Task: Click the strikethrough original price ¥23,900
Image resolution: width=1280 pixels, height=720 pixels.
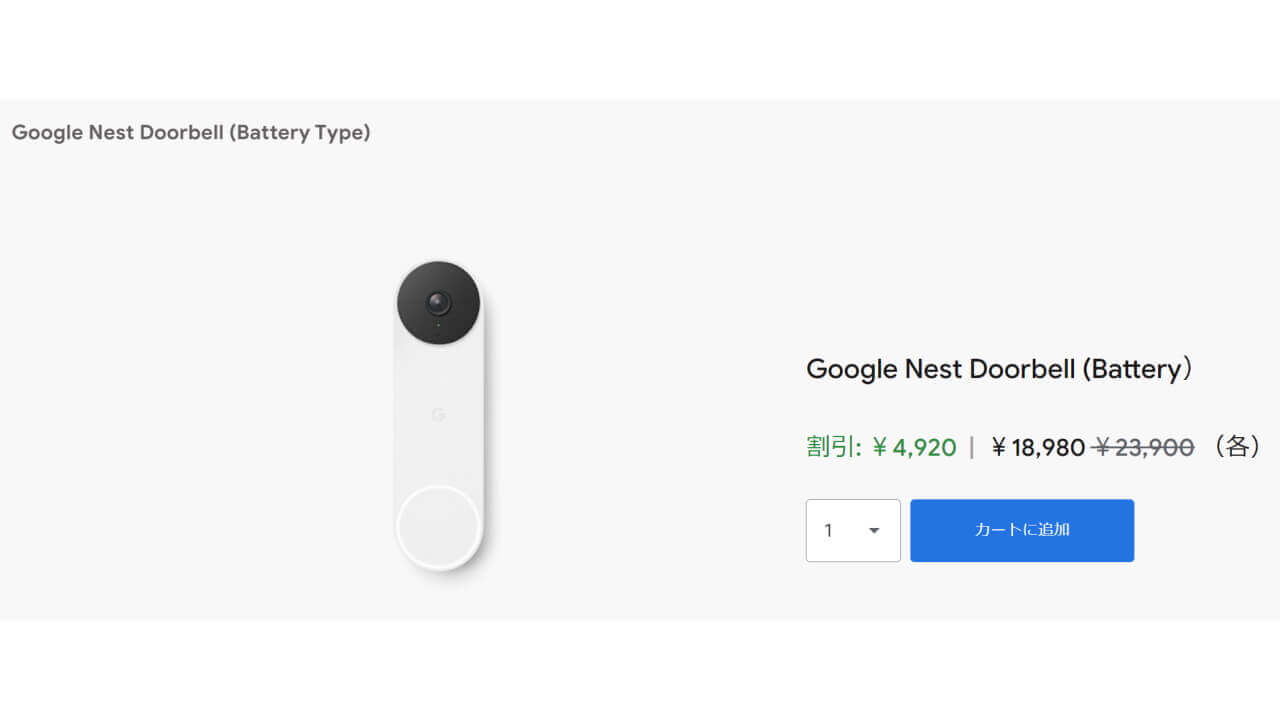Action: [x=1143, y=448]
